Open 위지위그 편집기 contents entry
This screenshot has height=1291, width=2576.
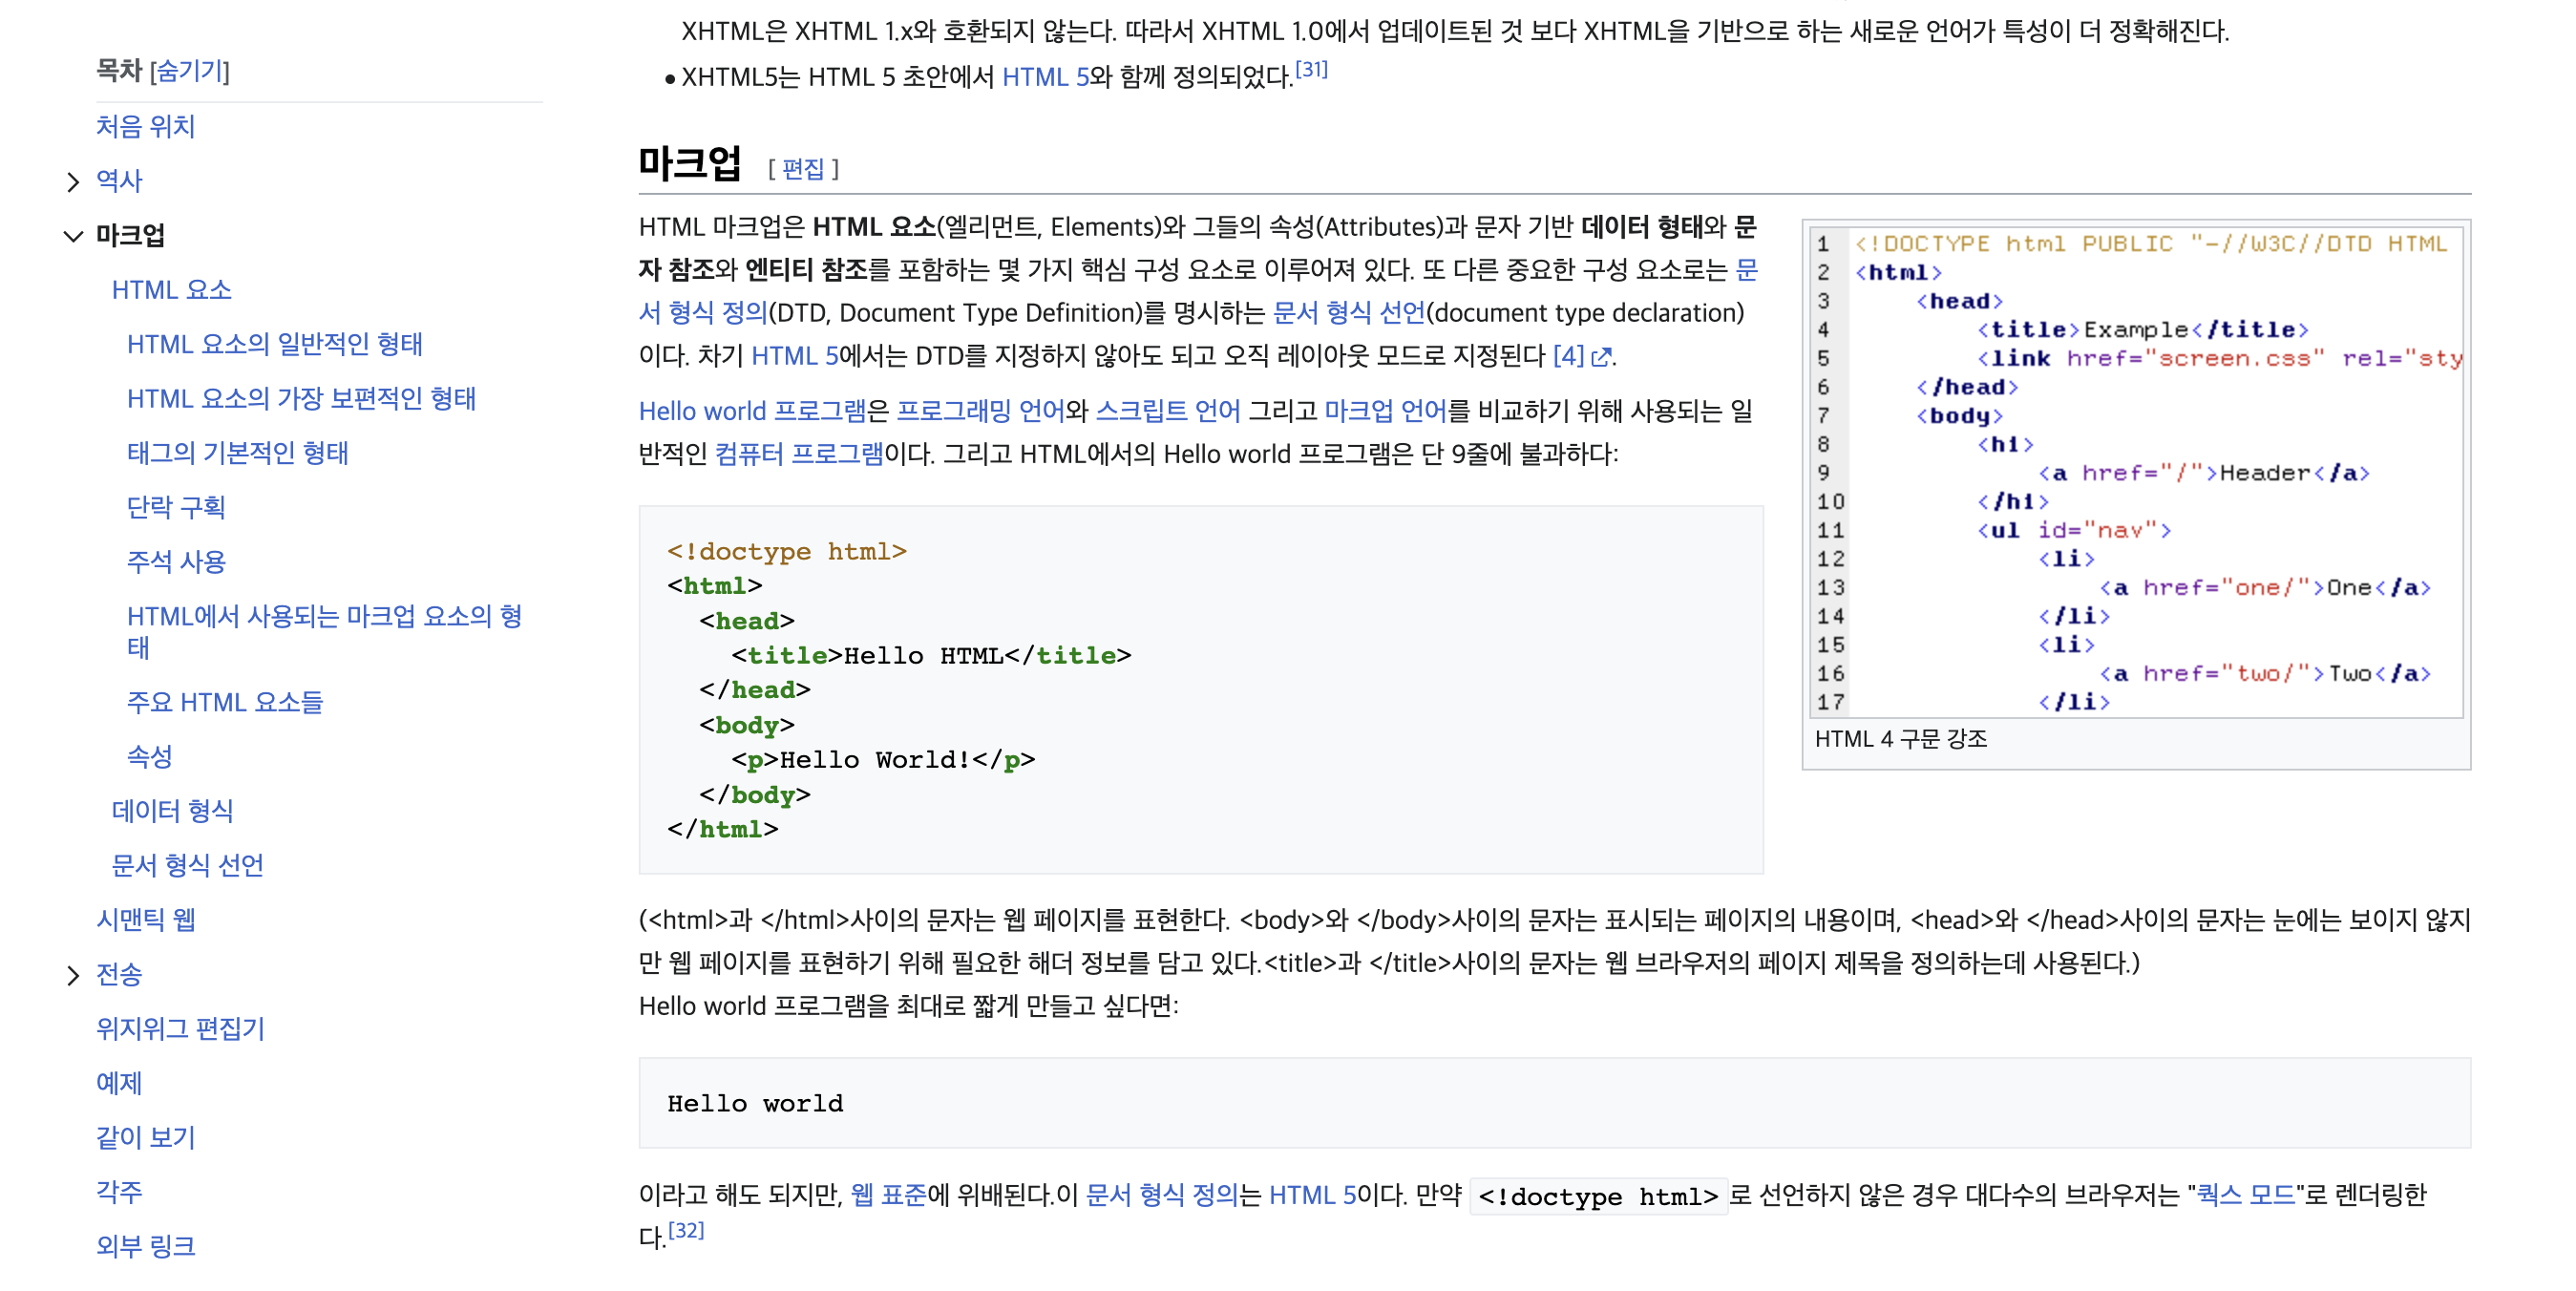(180, 1029)
